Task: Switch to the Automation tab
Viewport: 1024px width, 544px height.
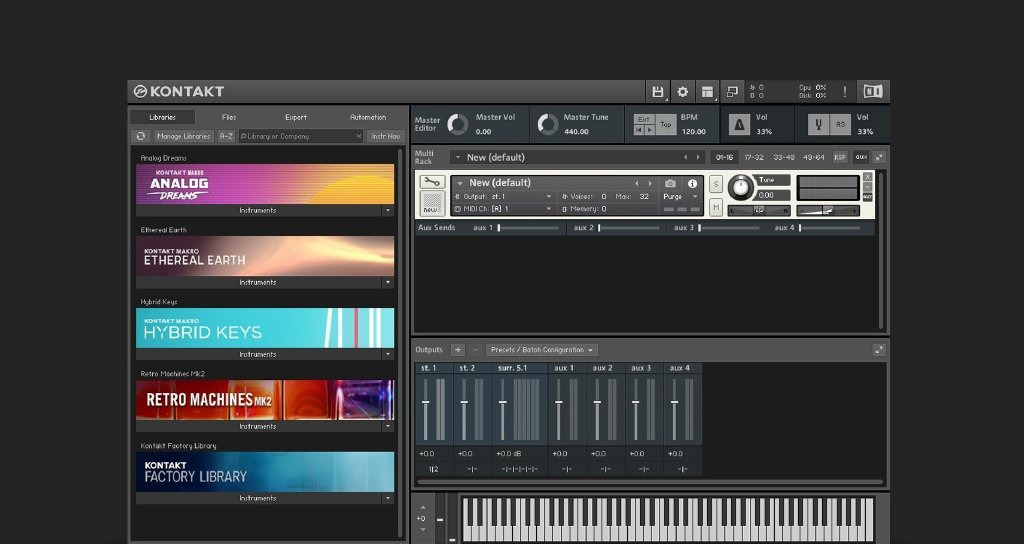Action: point(367,117)
